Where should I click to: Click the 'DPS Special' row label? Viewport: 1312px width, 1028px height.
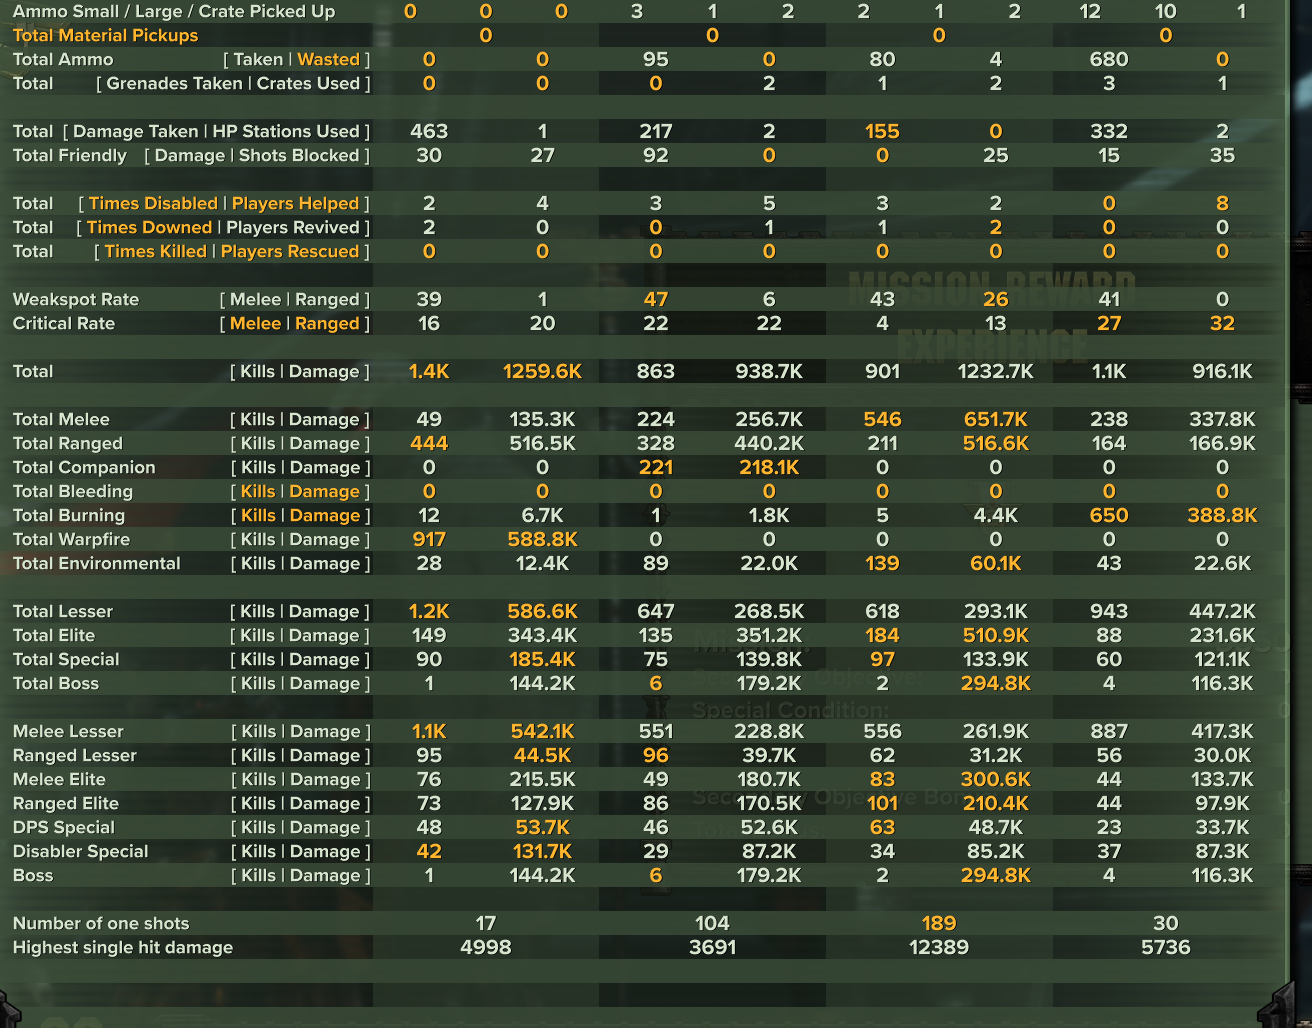tap(63, 827)
